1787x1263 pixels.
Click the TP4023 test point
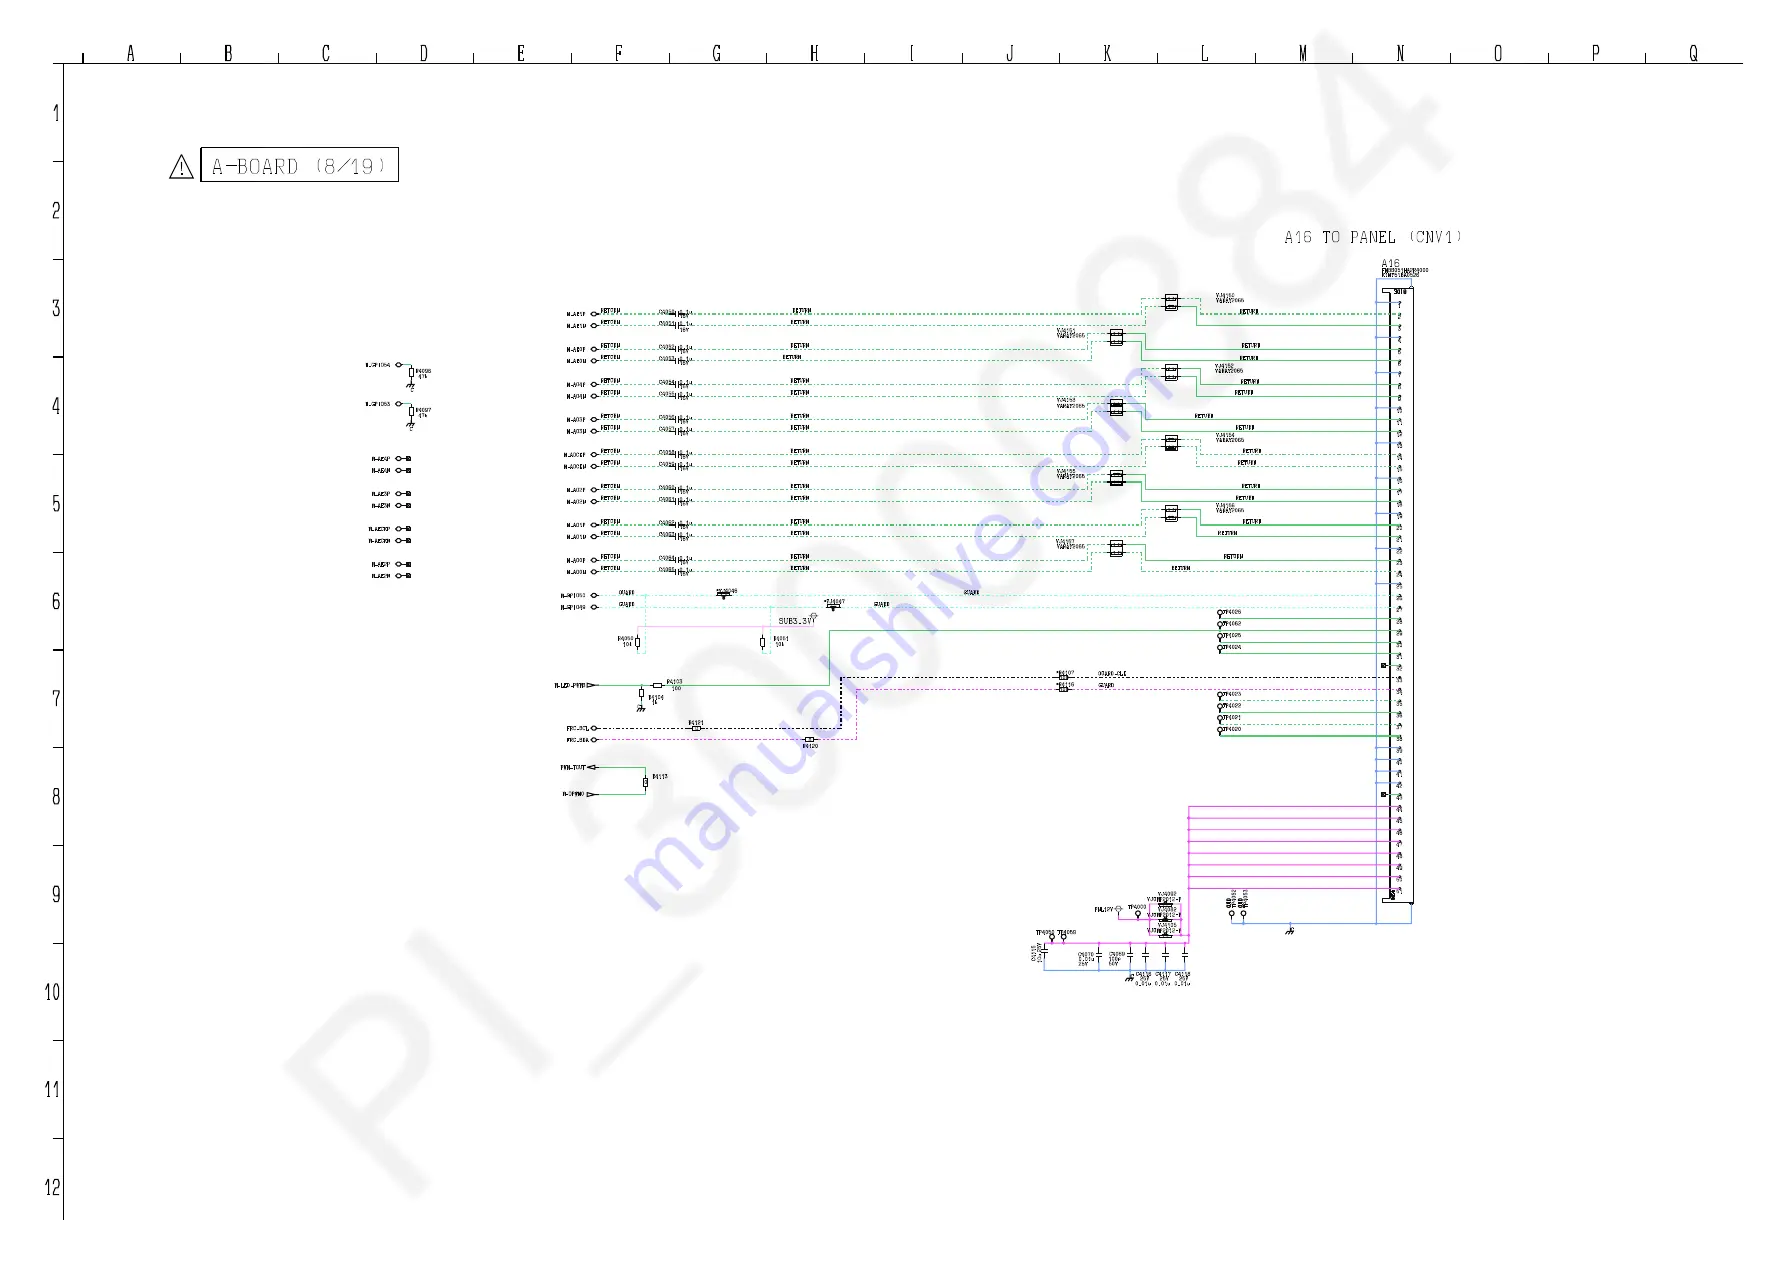tap(1221, 695)
